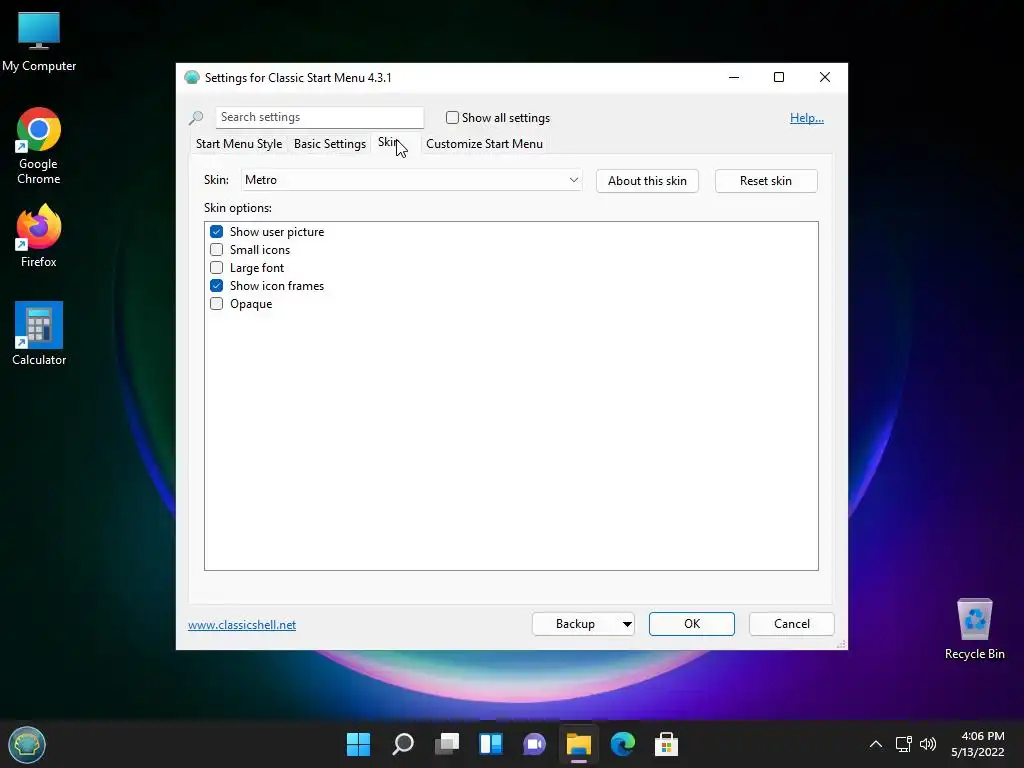Open taskbar Search magnifier
The width and height of the screenshot is (1024, 768).
point(402,744)
